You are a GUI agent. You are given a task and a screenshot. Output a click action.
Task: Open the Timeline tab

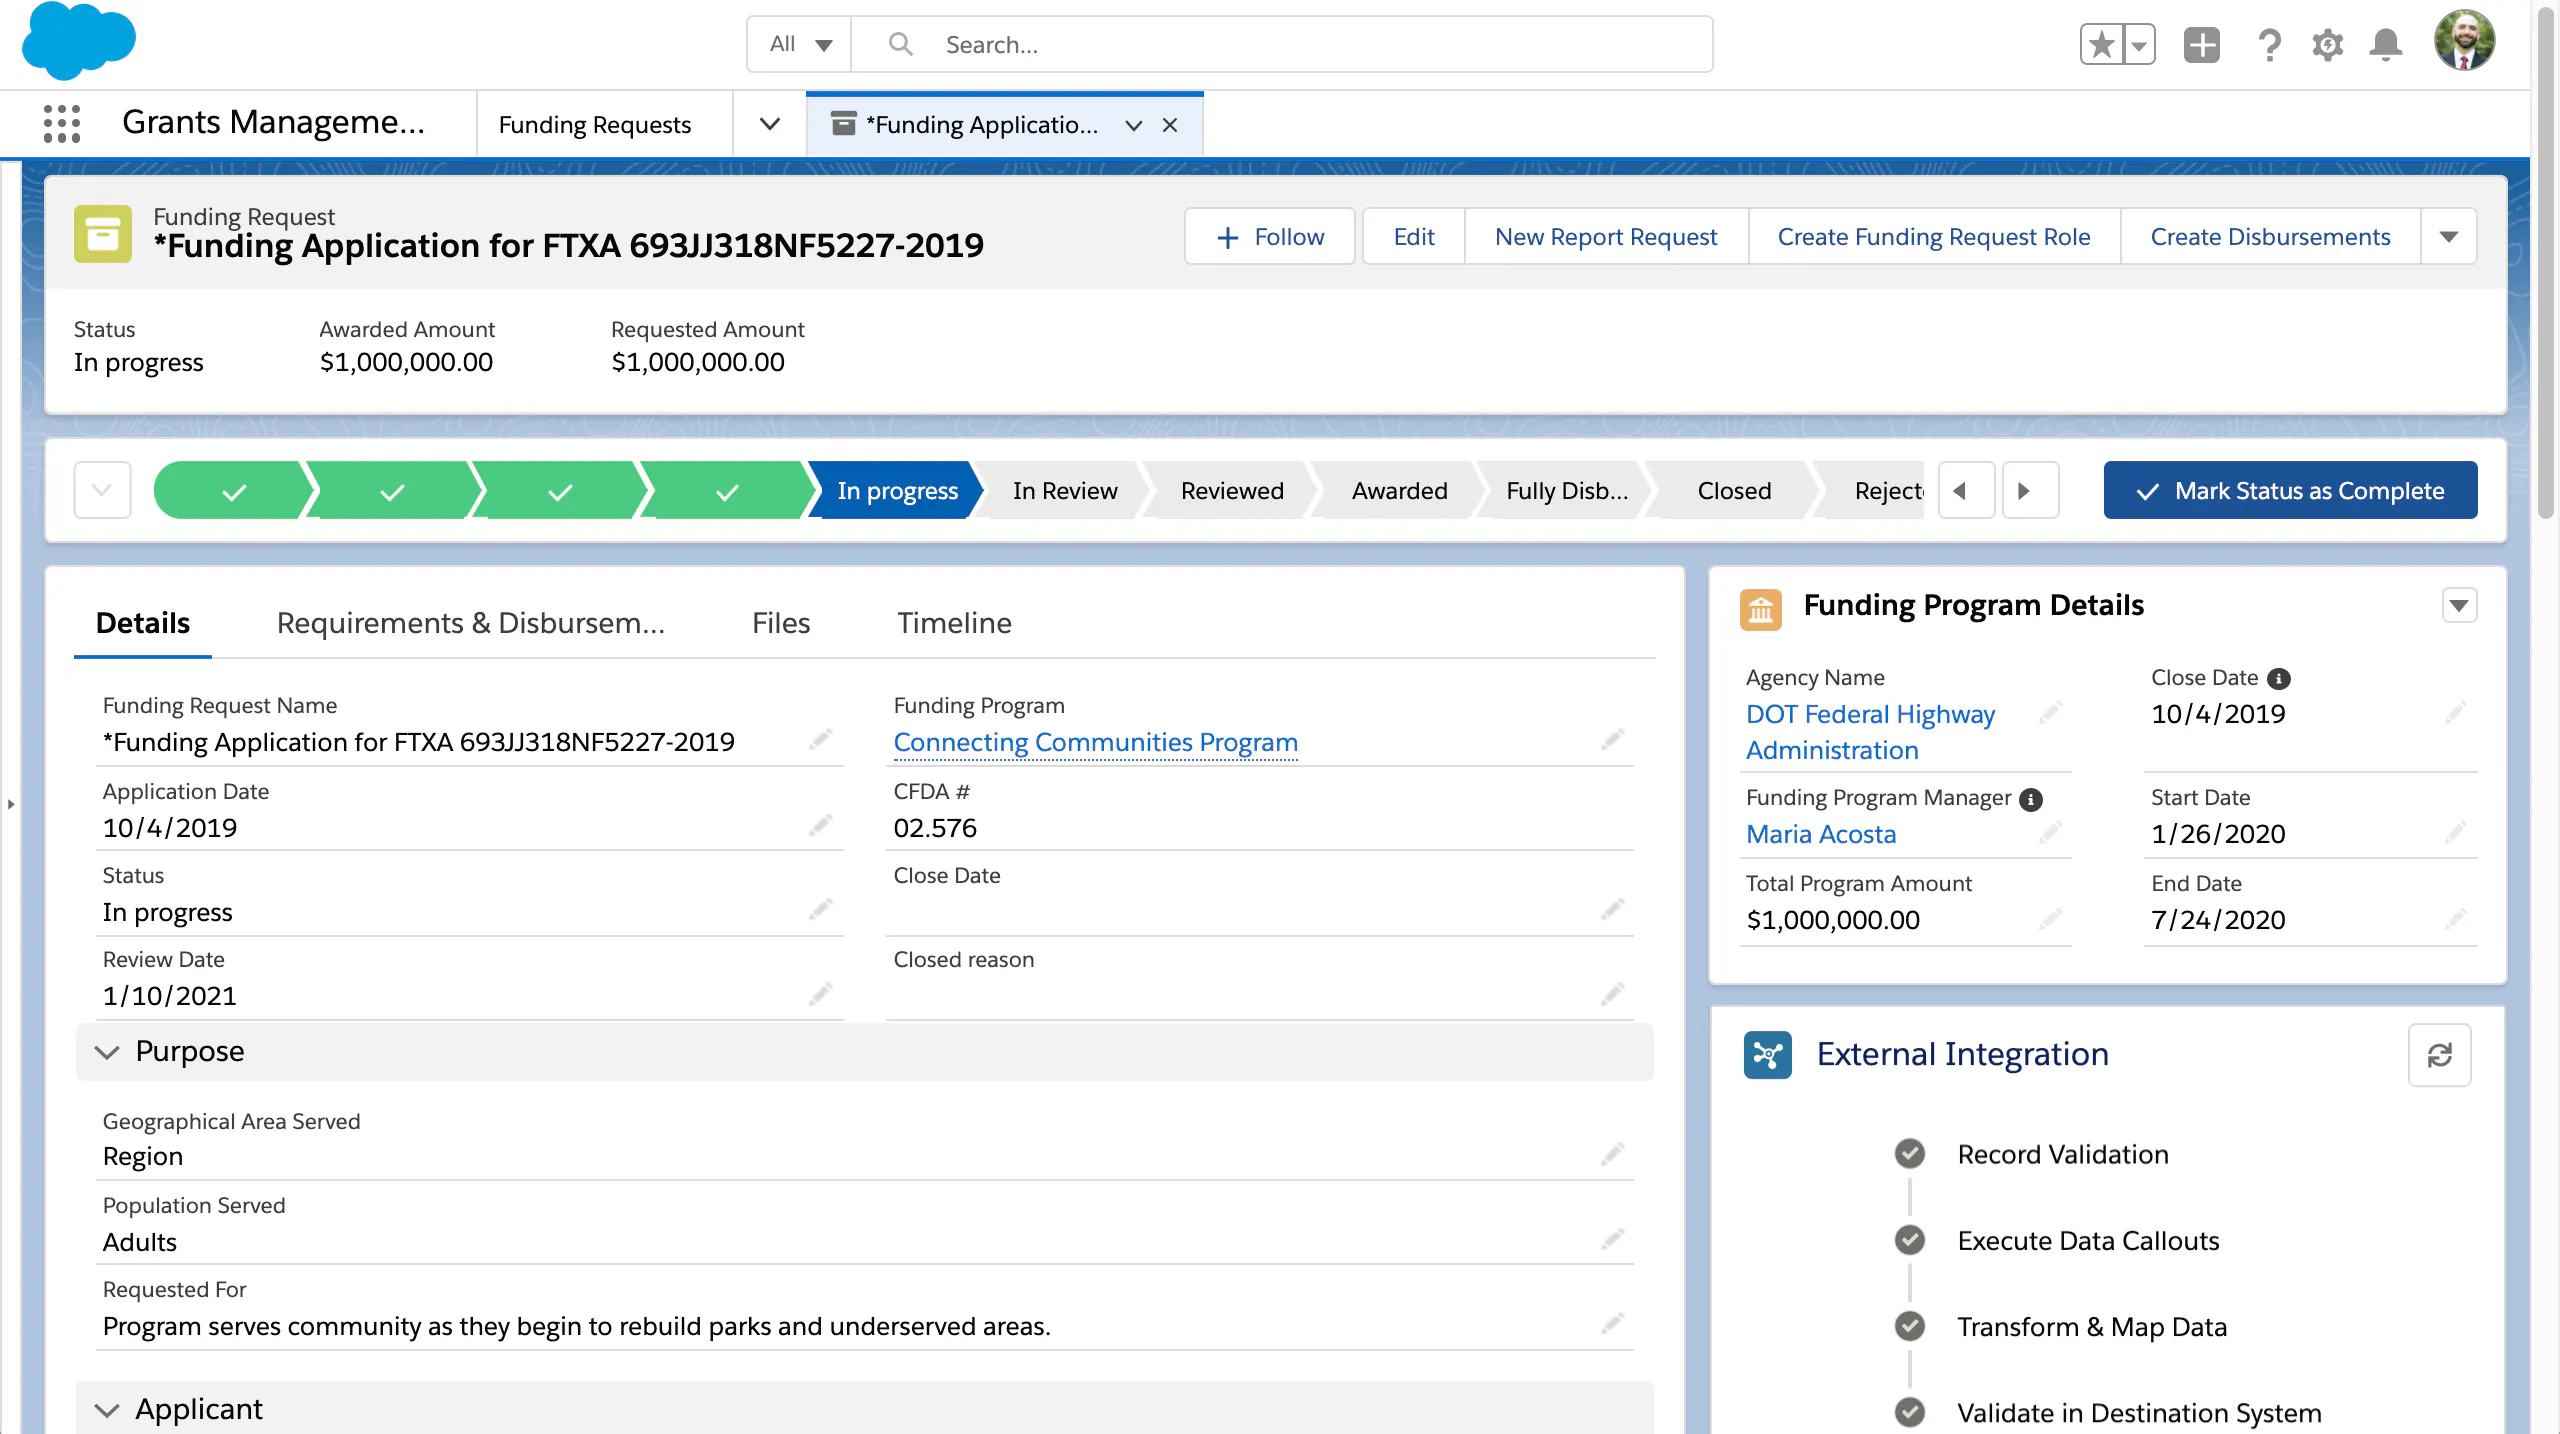click(x=954, y=623)
